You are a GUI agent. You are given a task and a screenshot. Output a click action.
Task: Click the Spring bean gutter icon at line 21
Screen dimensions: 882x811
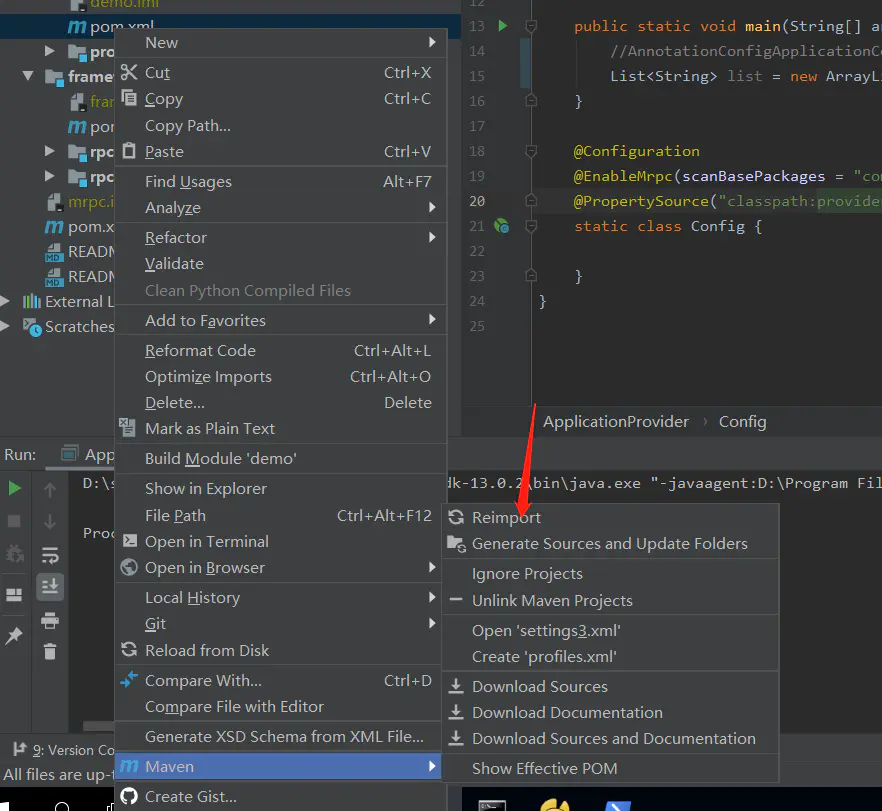point(502,227)
